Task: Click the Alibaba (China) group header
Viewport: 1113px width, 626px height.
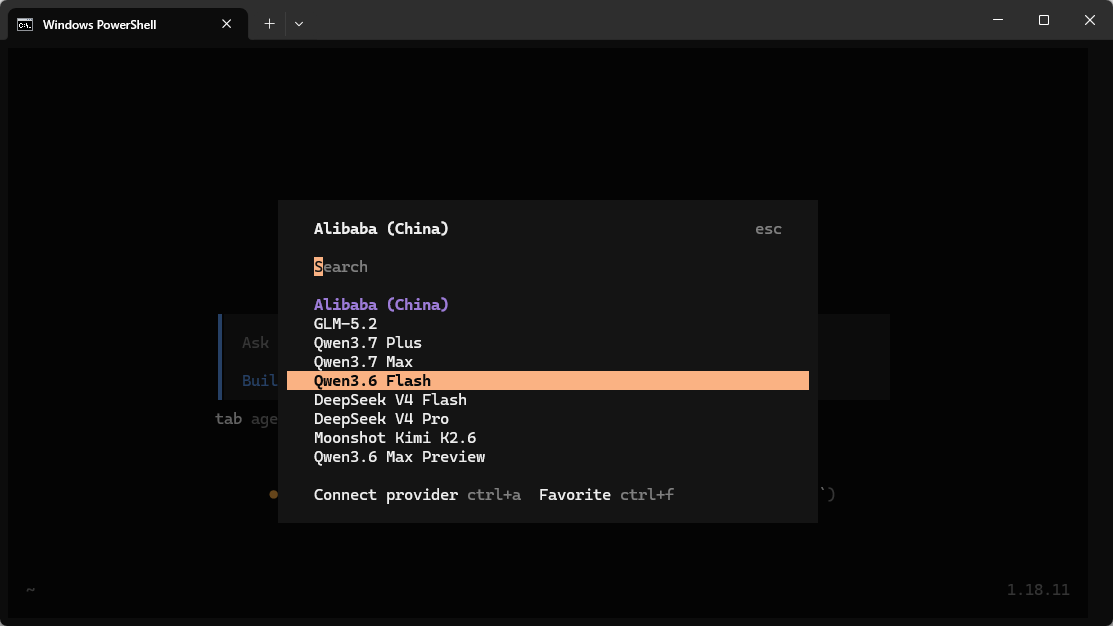Action: pos(381,304)
